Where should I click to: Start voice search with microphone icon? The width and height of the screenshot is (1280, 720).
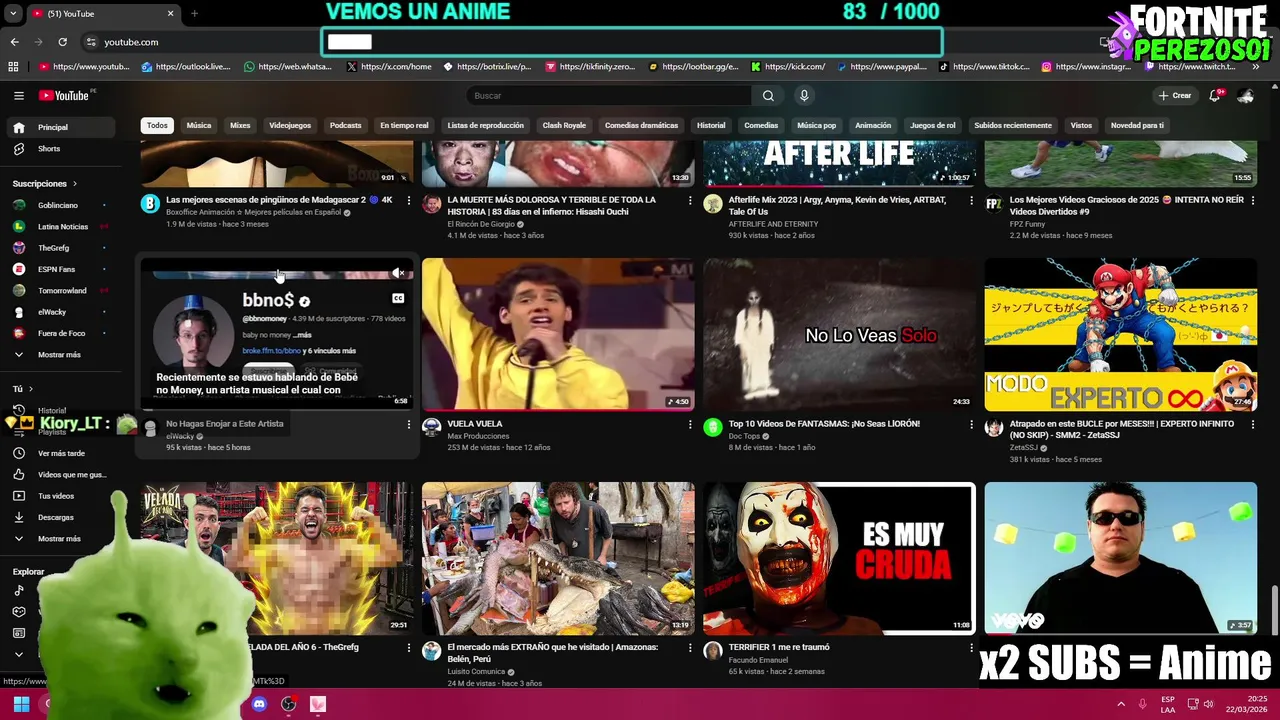803,96
